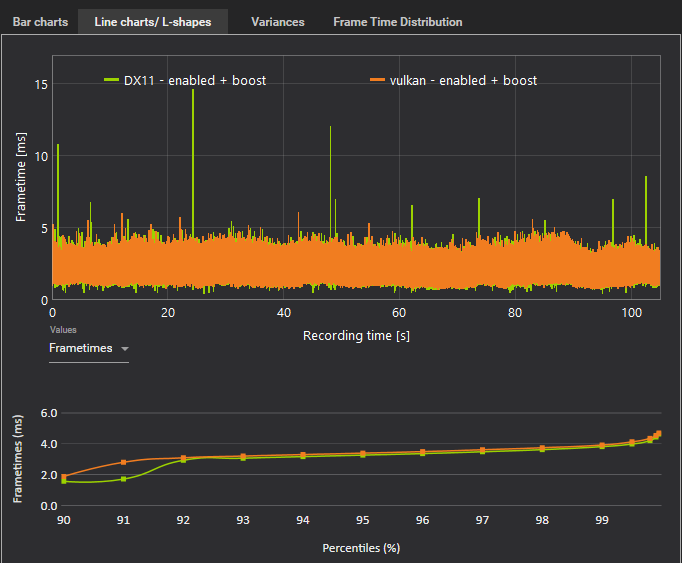Click the Frametimes (ms) vertical axis label
The image size is (682, 563).
(17, 459)
